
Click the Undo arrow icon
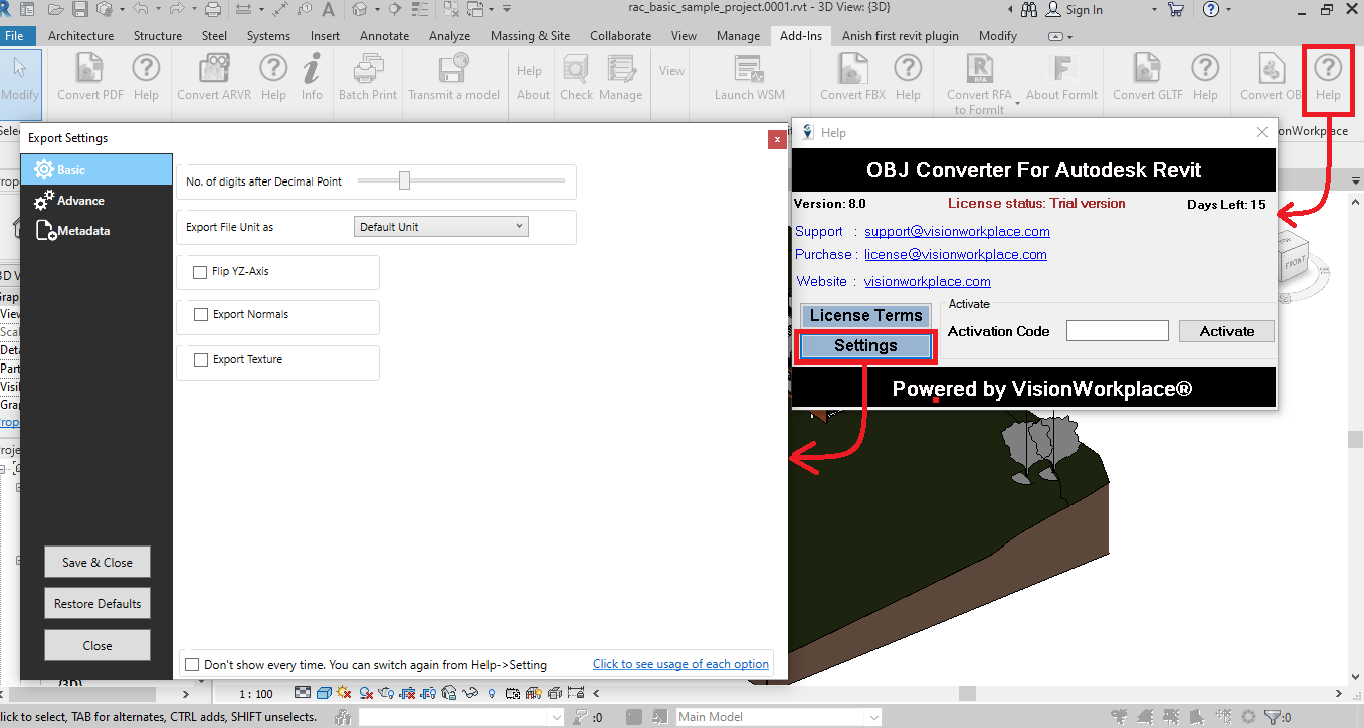click(140, 10)
